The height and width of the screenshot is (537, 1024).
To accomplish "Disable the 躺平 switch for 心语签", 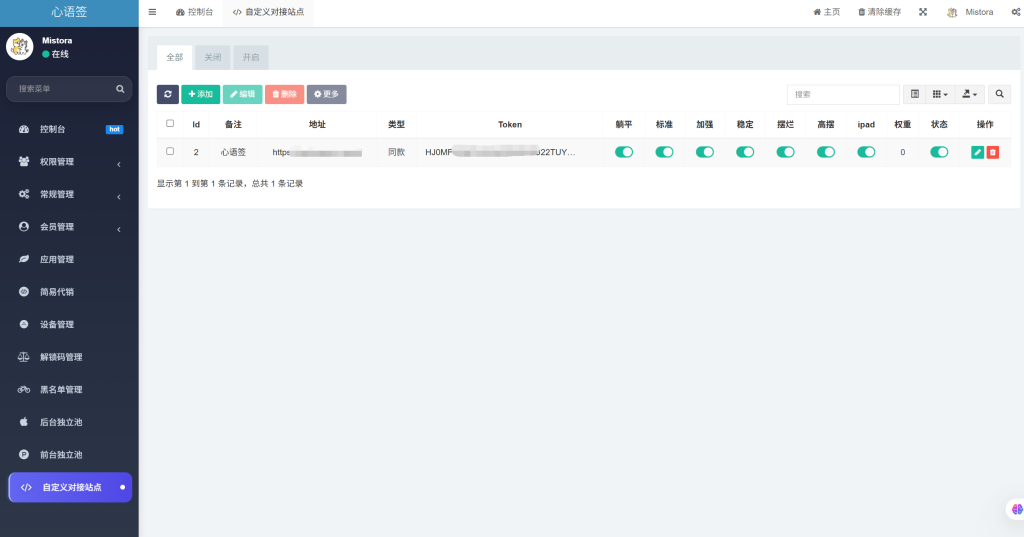I will (x=624, y=152).
